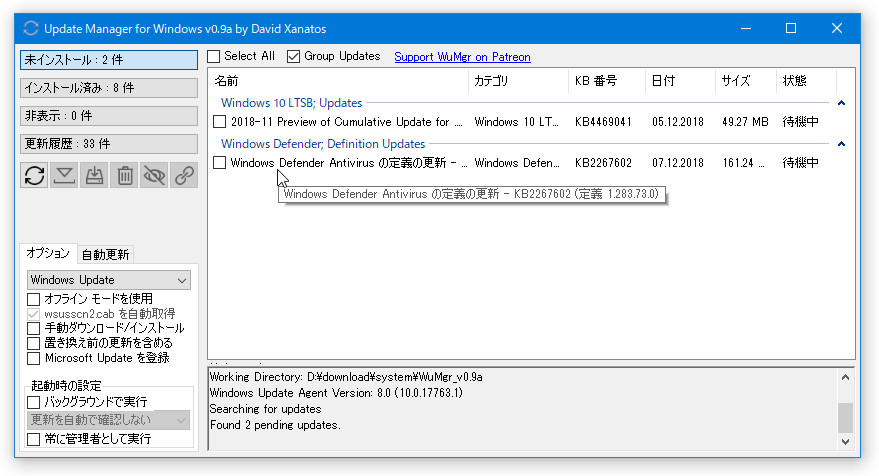Collapse Windows Defender; Definition Updates group
Screen dimensions: 879x476
841,144
